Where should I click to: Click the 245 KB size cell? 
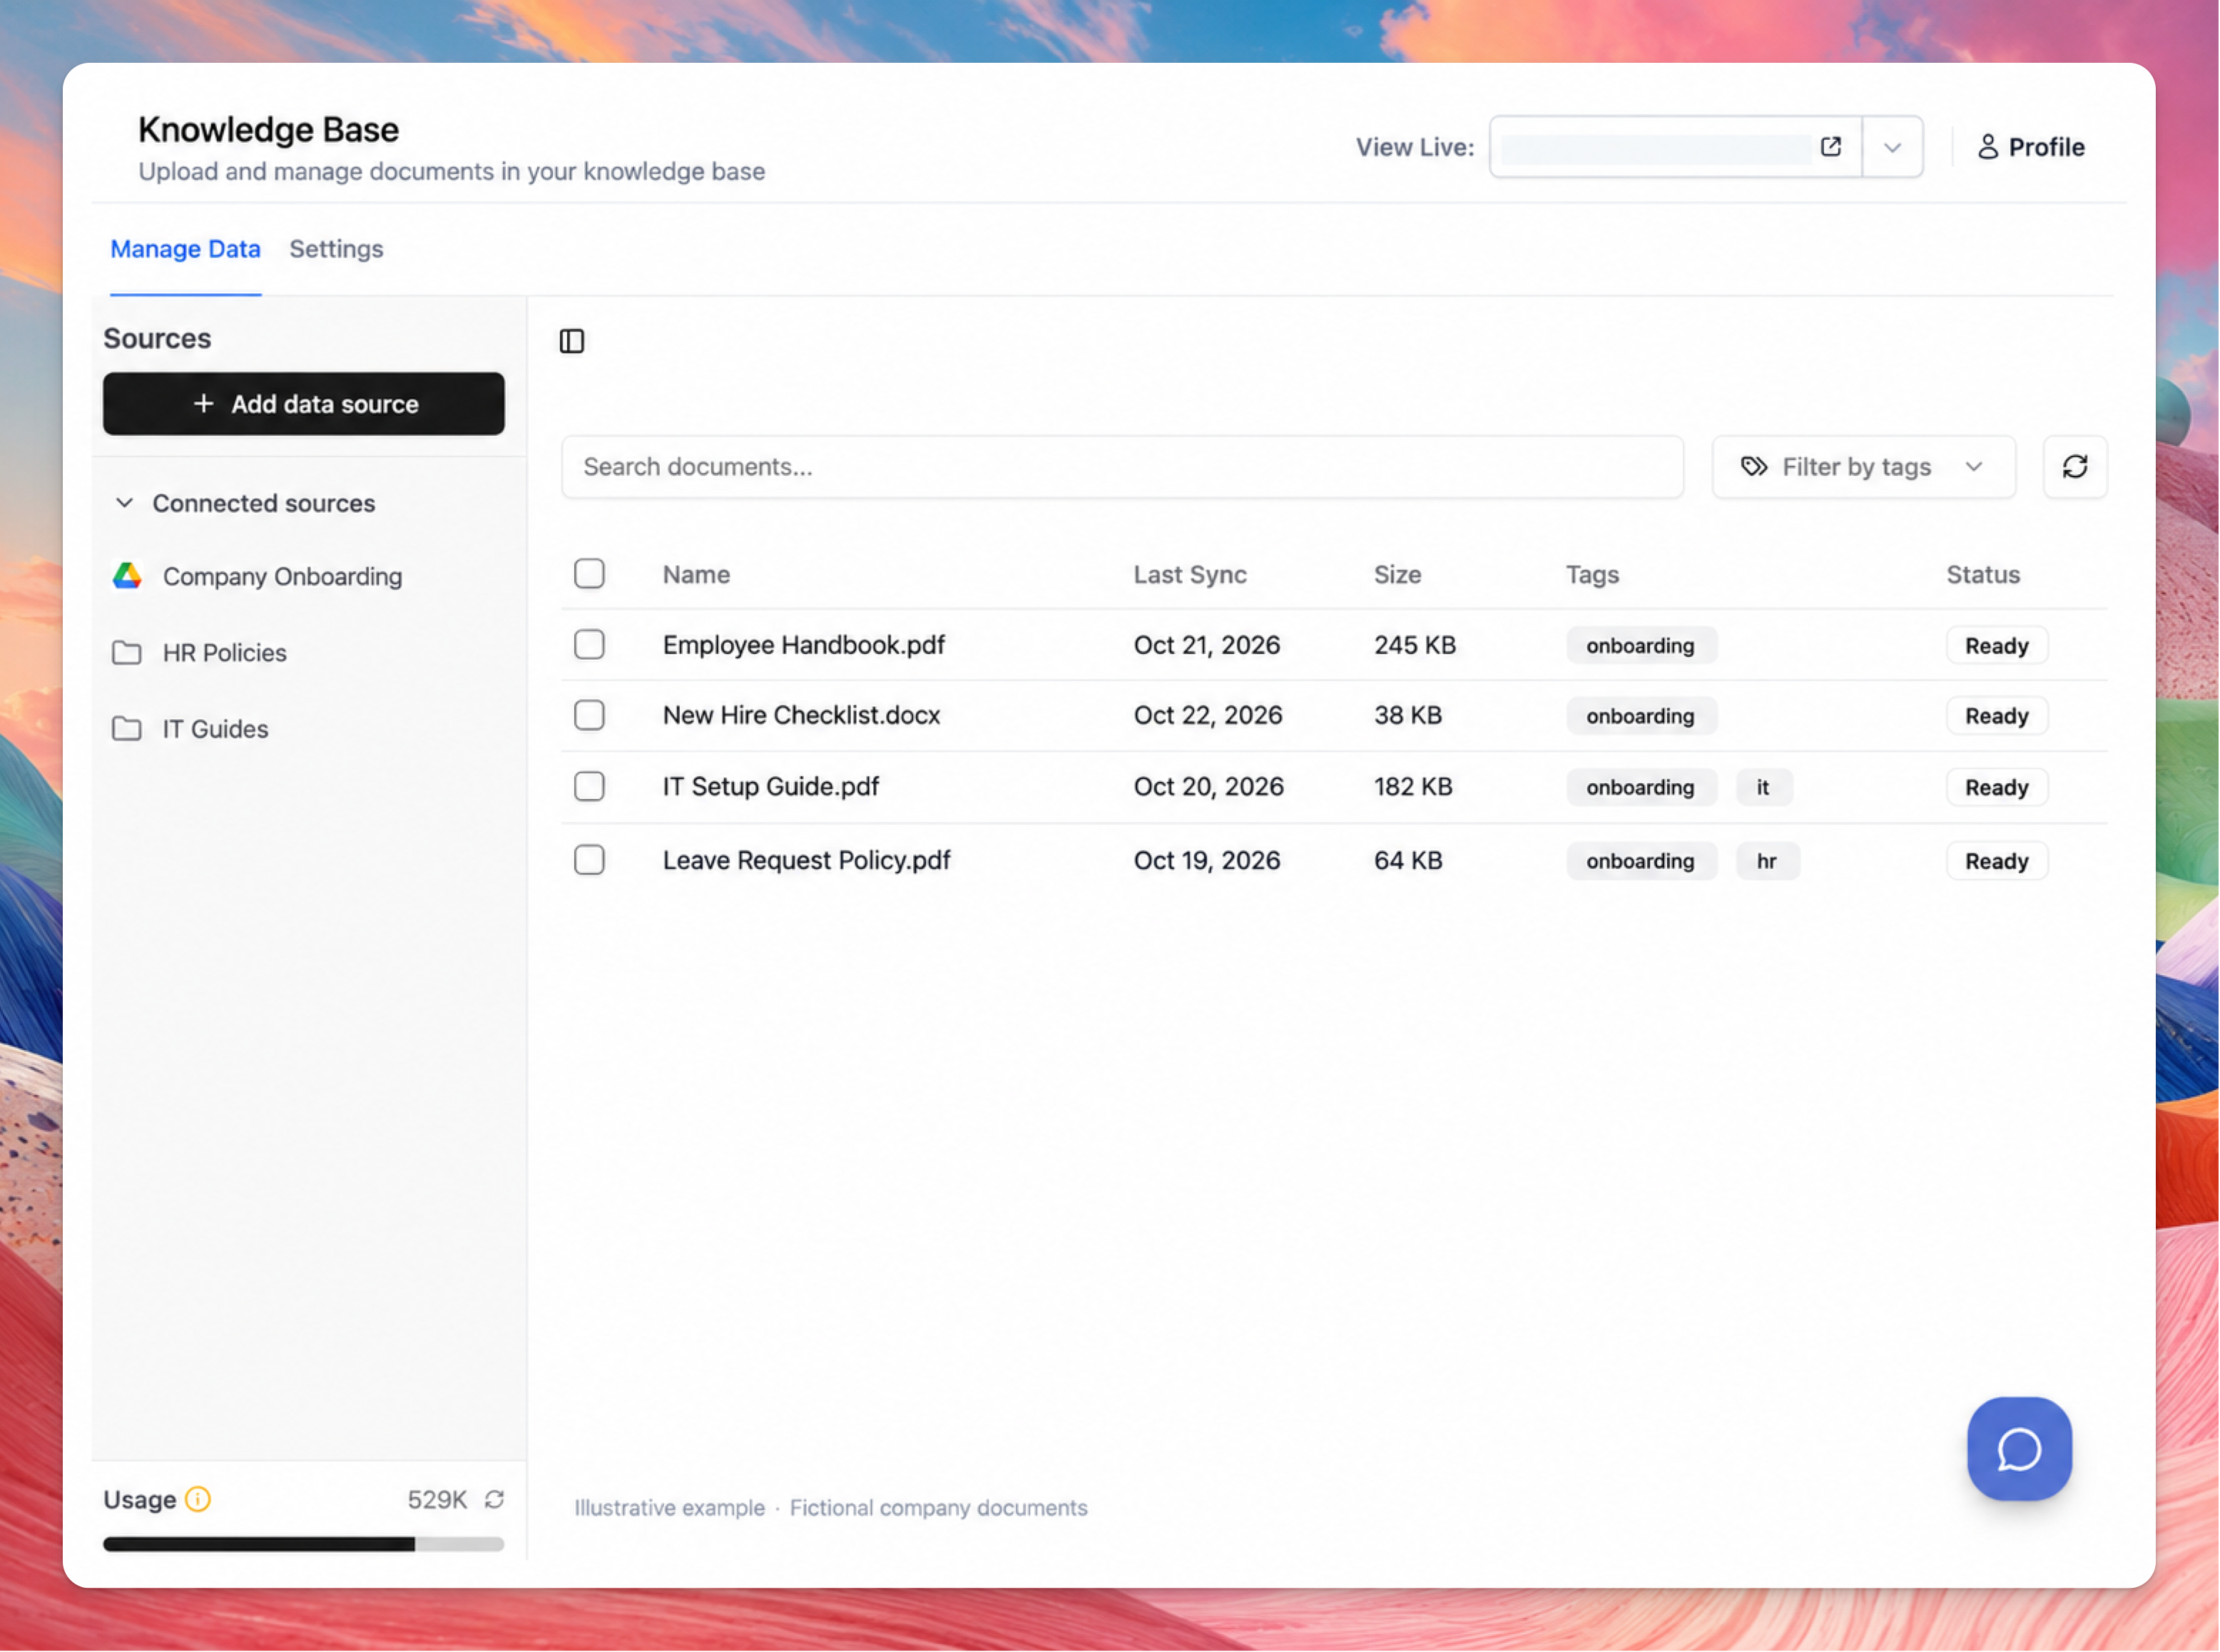pyautogui.click(x=1414, y=645)
